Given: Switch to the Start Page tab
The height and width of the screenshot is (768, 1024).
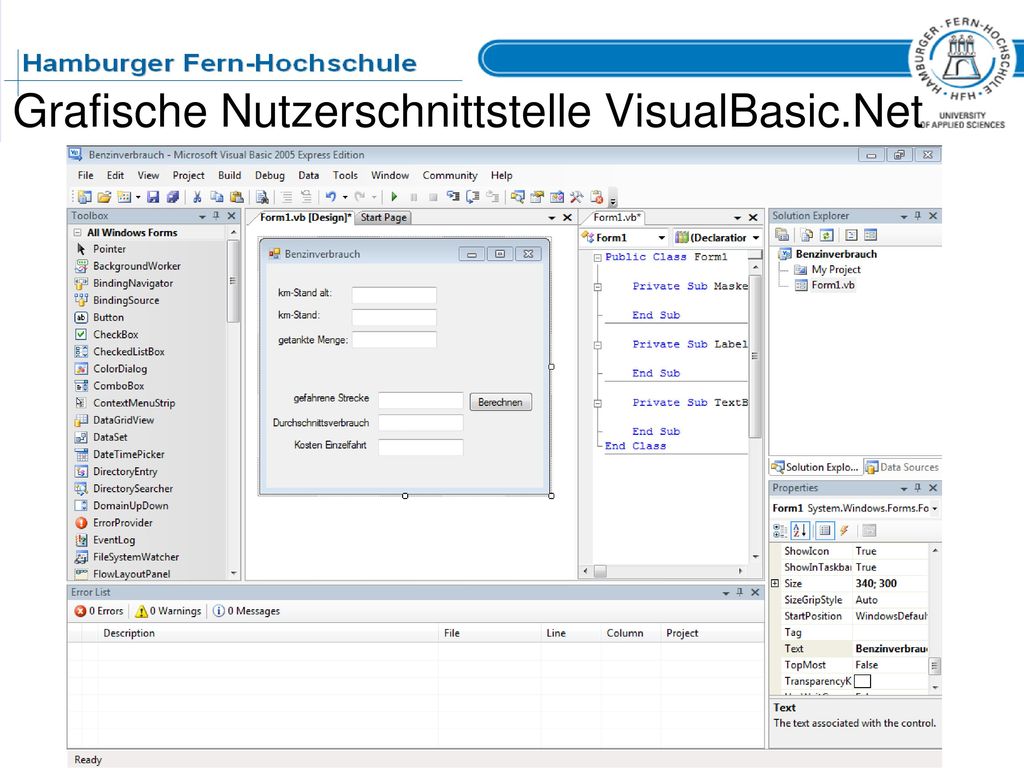Looking at the screenshot, I should [x=383, y=217].
